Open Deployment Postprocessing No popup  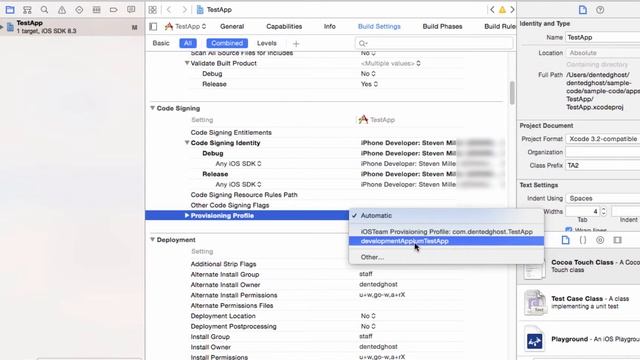point(368,327)
